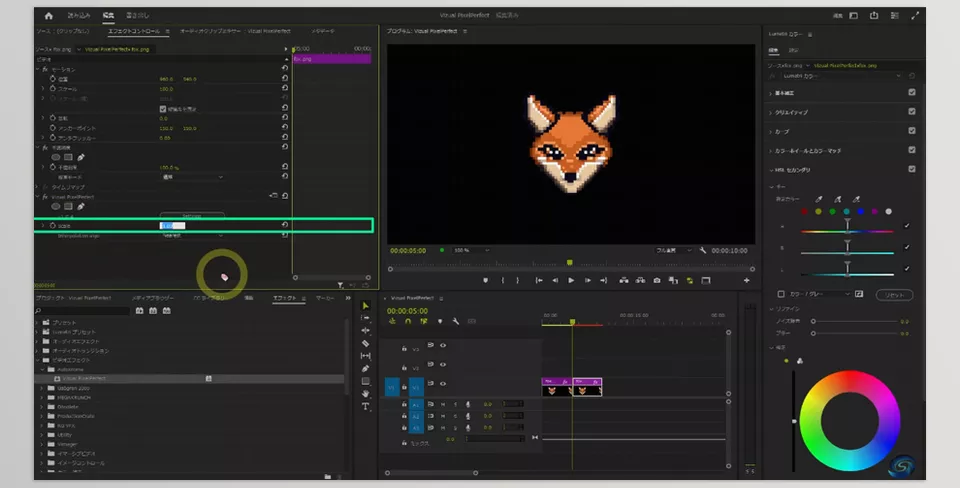
Task: Click the Export Frame camera icon
Action: click(x=657, y=280)
